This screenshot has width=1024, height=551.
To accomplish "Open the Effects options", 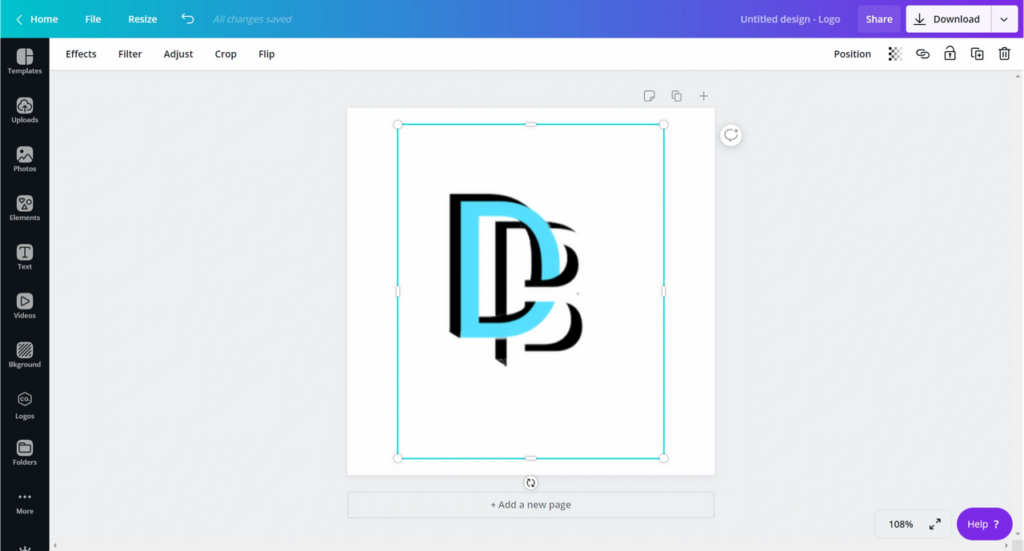I will pos(81,54).
